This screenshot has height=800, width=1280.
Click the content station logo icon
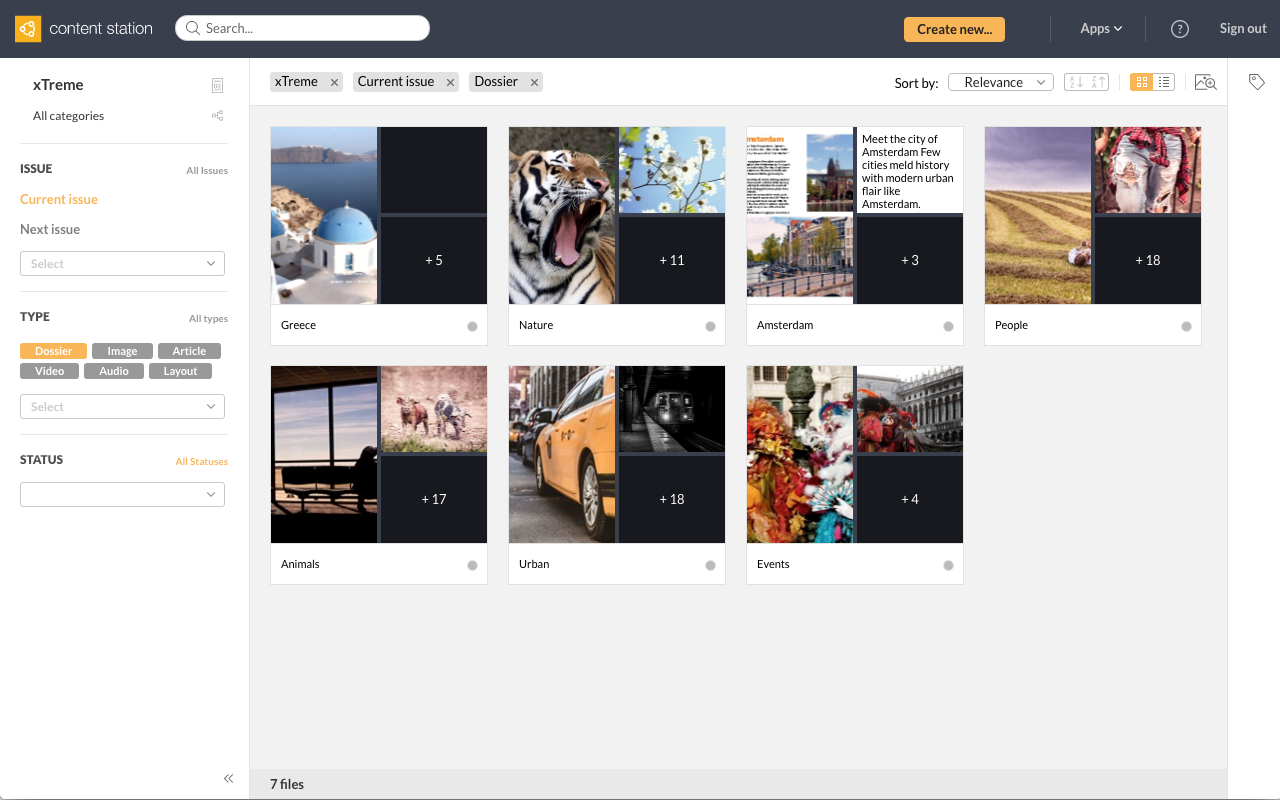(27, 28)
